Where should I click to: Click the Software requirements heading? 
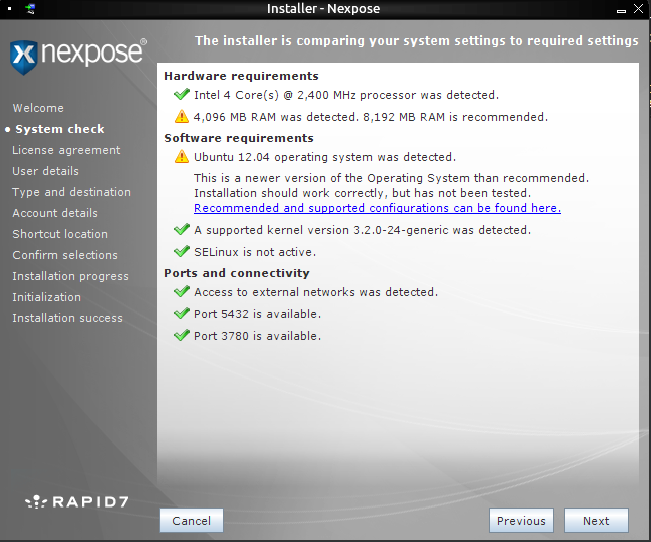[239, 138]
